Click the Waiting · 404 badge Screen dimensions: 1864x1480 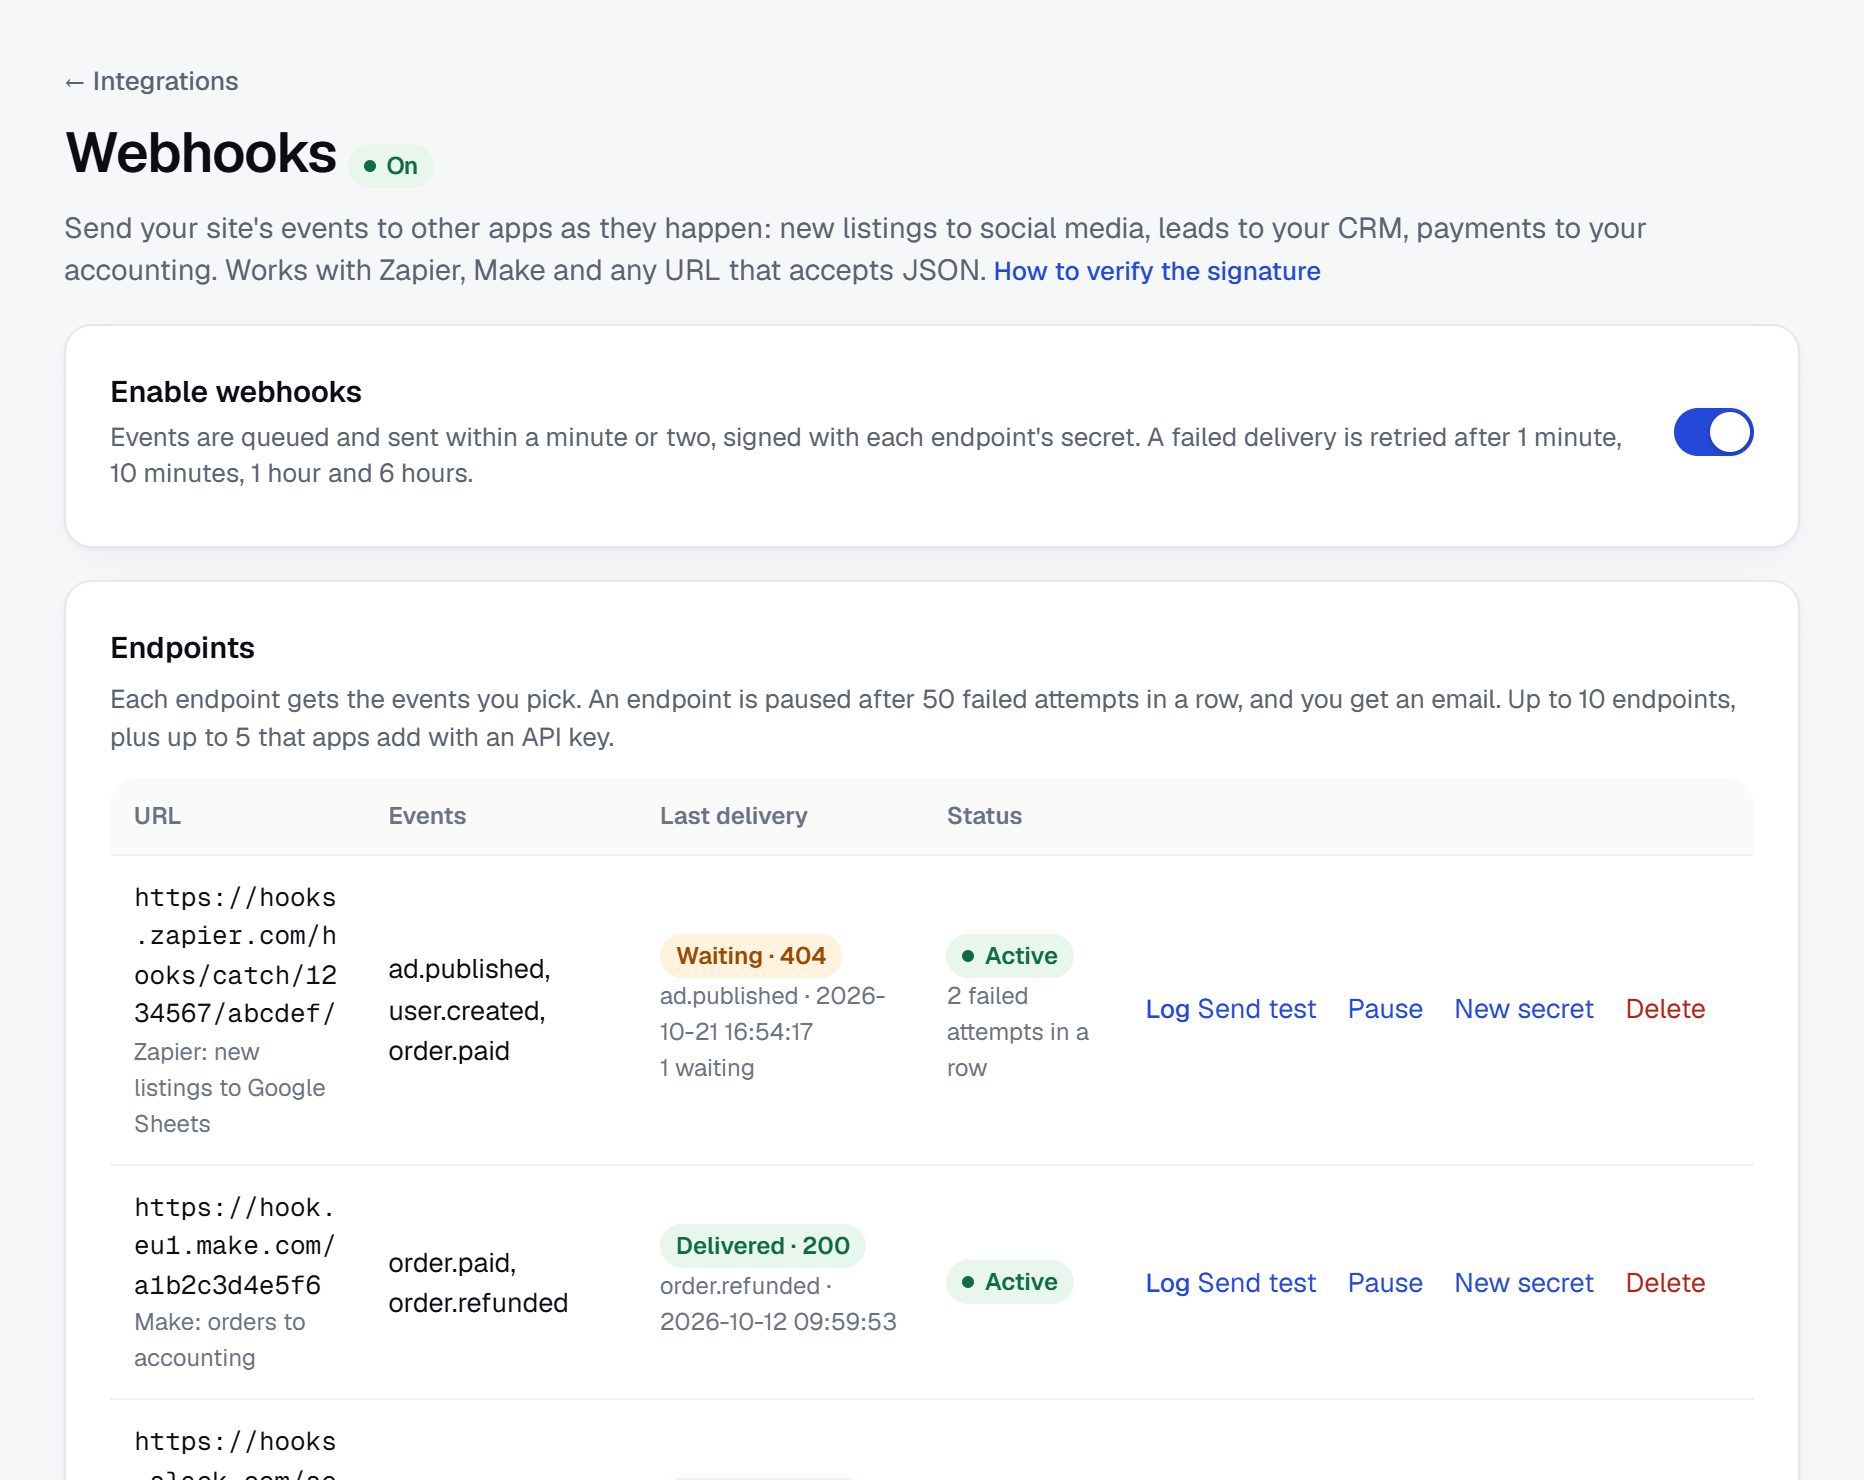pyautogui.click(x=751, y=956)
